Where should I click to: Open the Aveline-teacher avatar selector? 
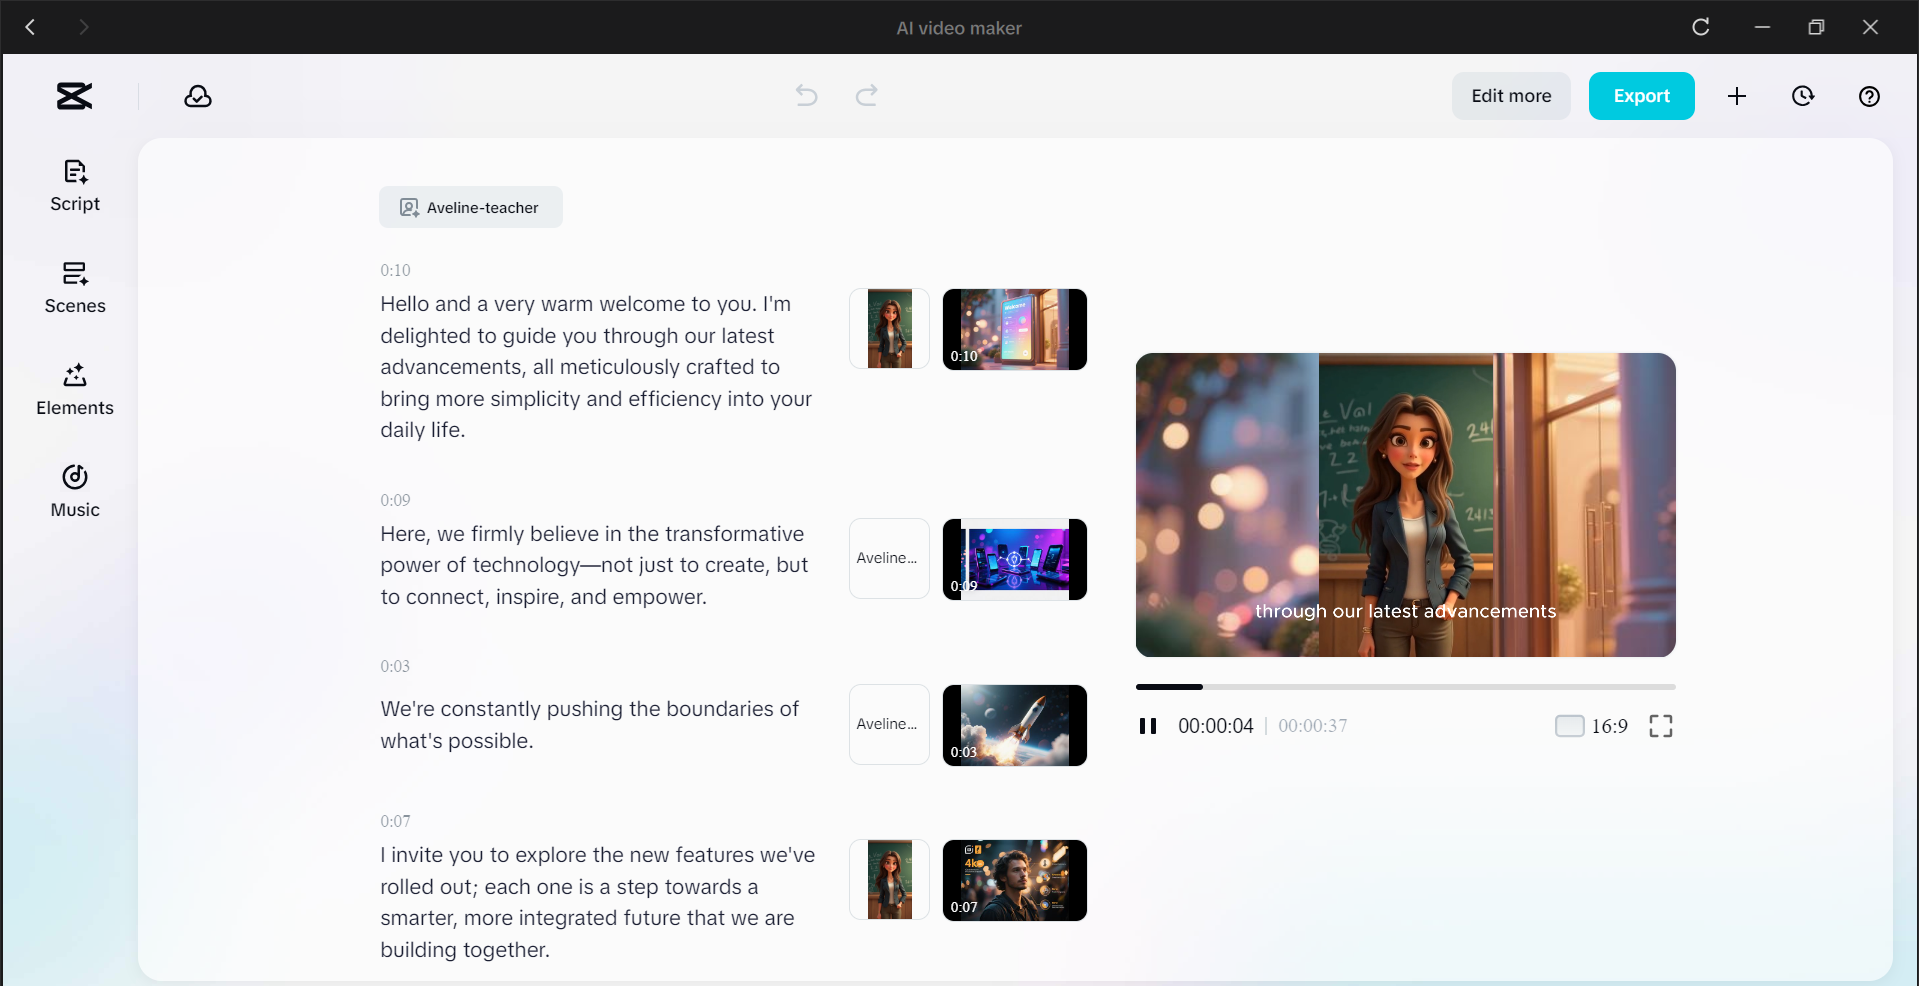point(470,207)
